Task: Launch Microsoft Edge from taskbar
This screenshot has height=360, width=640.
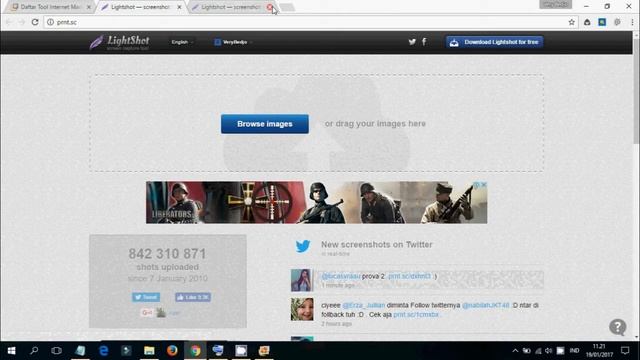Action: click(103, 351)
